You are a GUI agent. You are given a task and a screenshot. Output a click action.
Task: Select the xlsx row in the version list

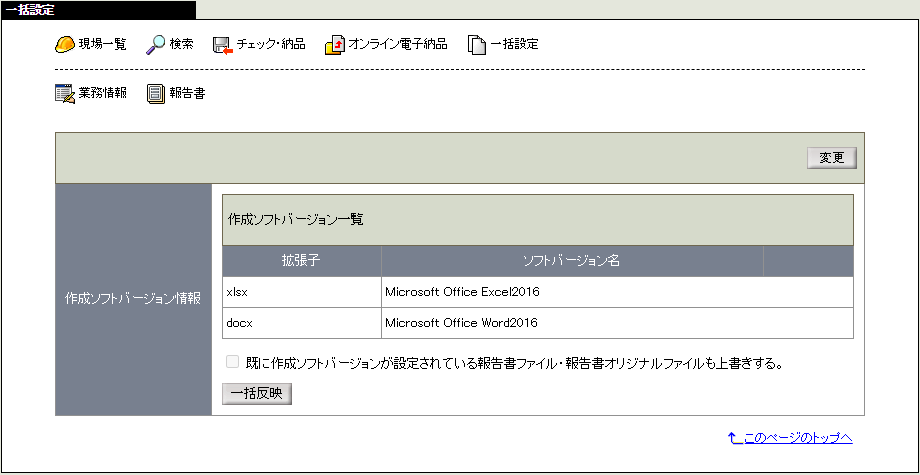[537, 292]
